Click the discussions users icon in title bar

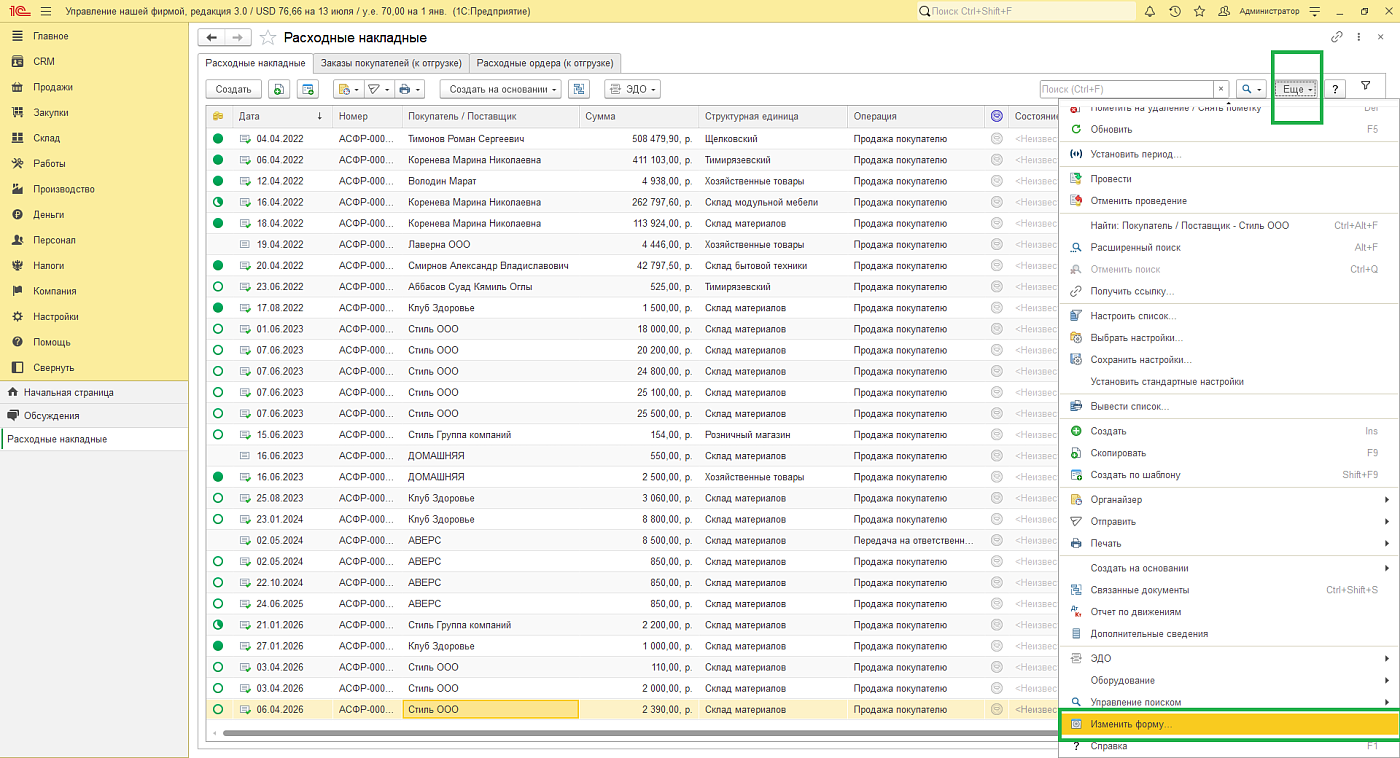(1222, 11)
